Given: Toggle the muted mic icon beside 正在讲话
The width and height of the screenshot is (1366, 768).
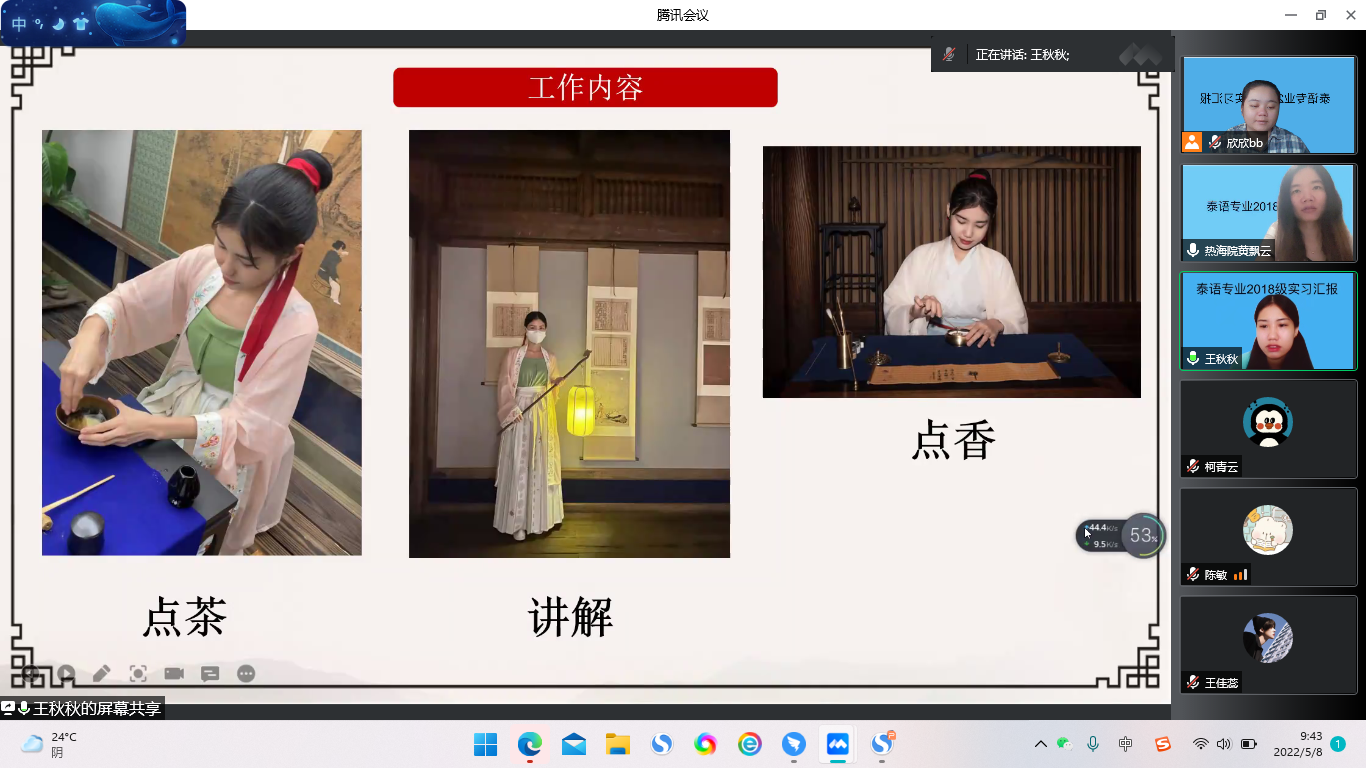Looking at the screenshot, I should (x=949, y=55).
